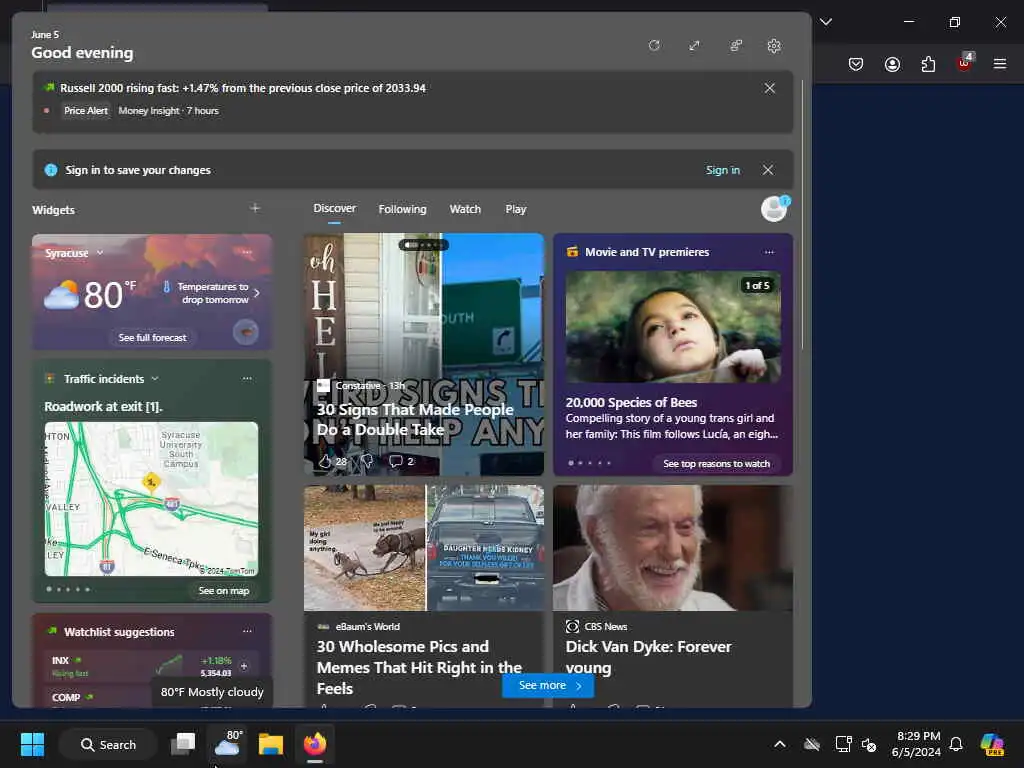Viewport: 1024px width, 768px height.
Task: Go to the Watch tab
Action: click(x=465, y=209)
